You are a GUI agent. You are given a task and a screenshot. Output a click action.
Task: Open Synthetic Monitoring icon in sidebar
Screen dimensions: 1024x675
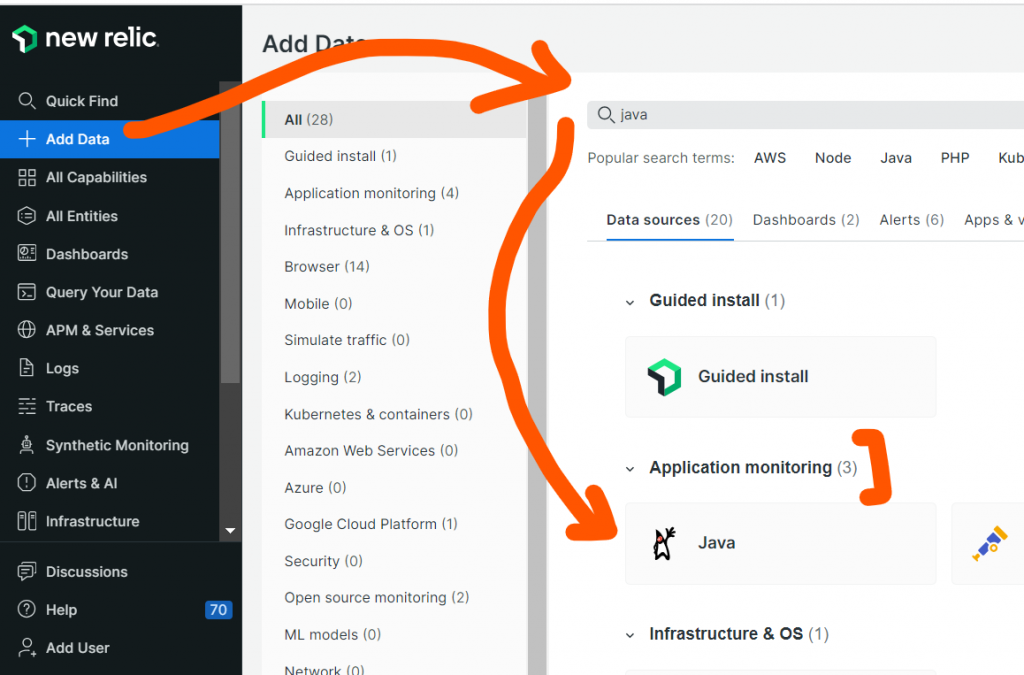27,445
